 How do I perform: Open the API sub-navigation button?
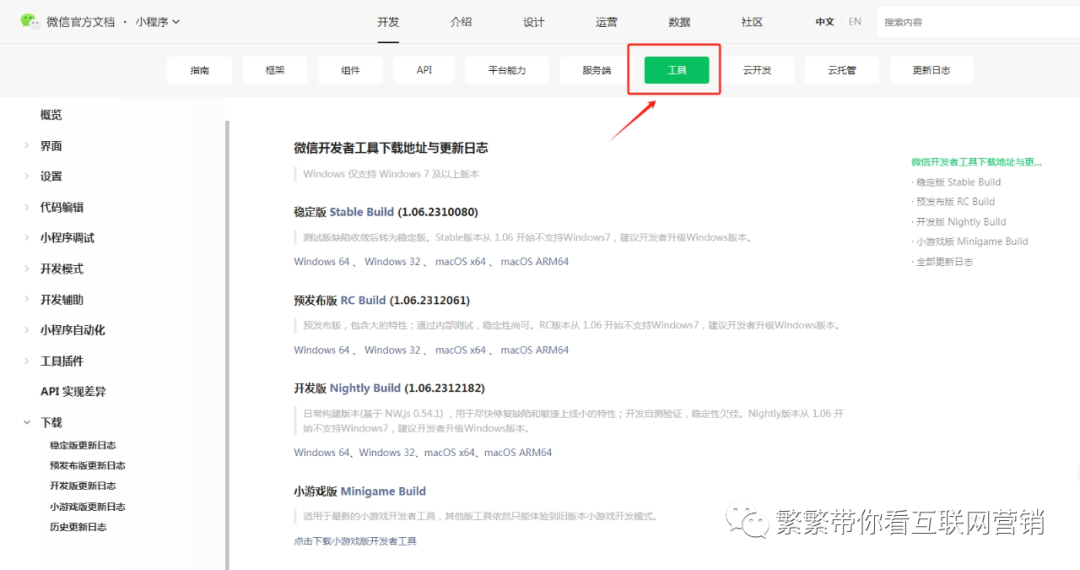tap(424, 70)
